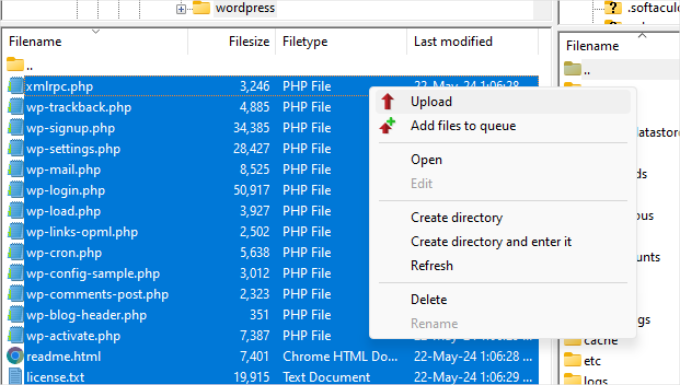Click the wp-signup.php file icon
The height and width of the screenshot is (385, 680).
16,127
